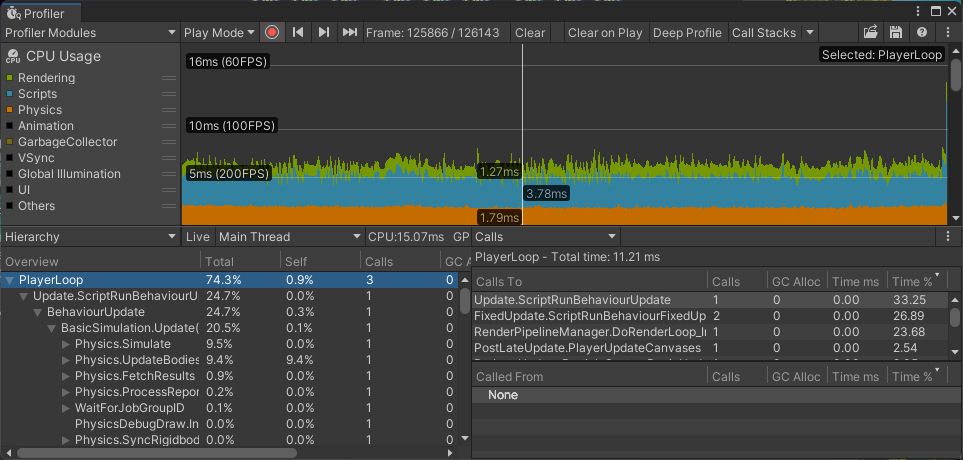Viewport: 963px width, 460px height.
Task: Grab the Global Illumination reorder handle
Action: (x=169, y=174)
